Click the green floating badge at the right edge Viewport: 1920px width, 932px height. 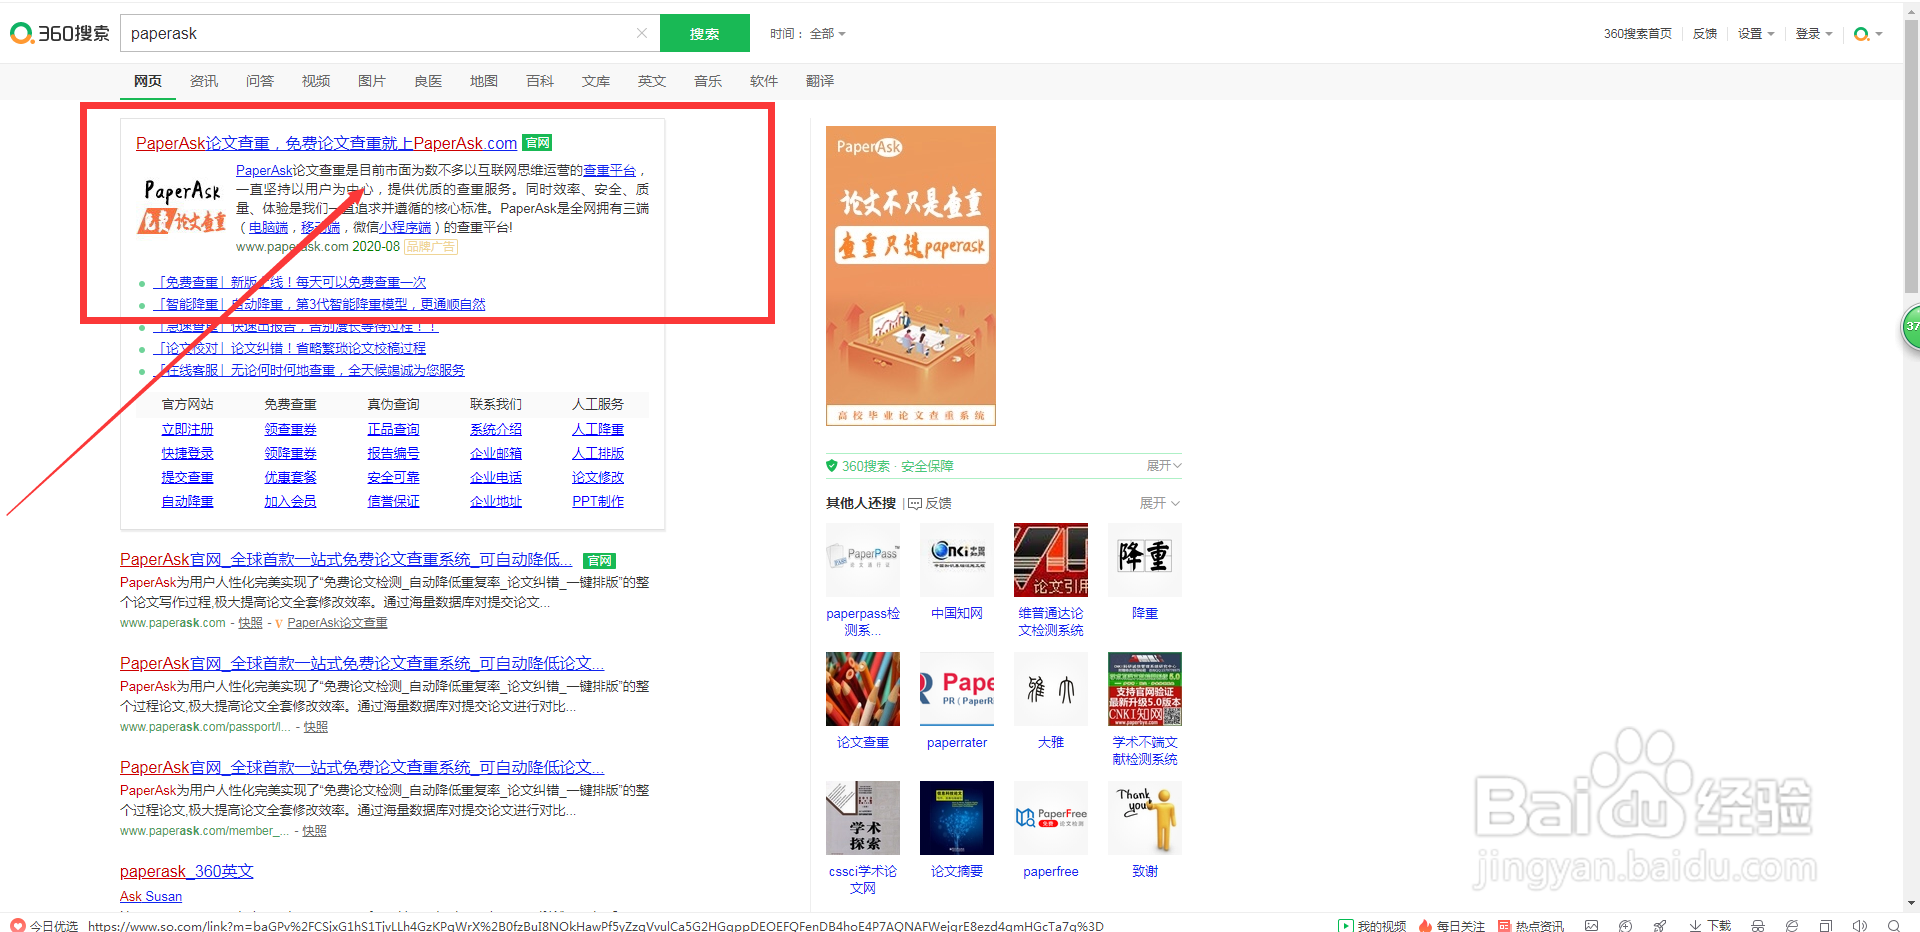1910,326
